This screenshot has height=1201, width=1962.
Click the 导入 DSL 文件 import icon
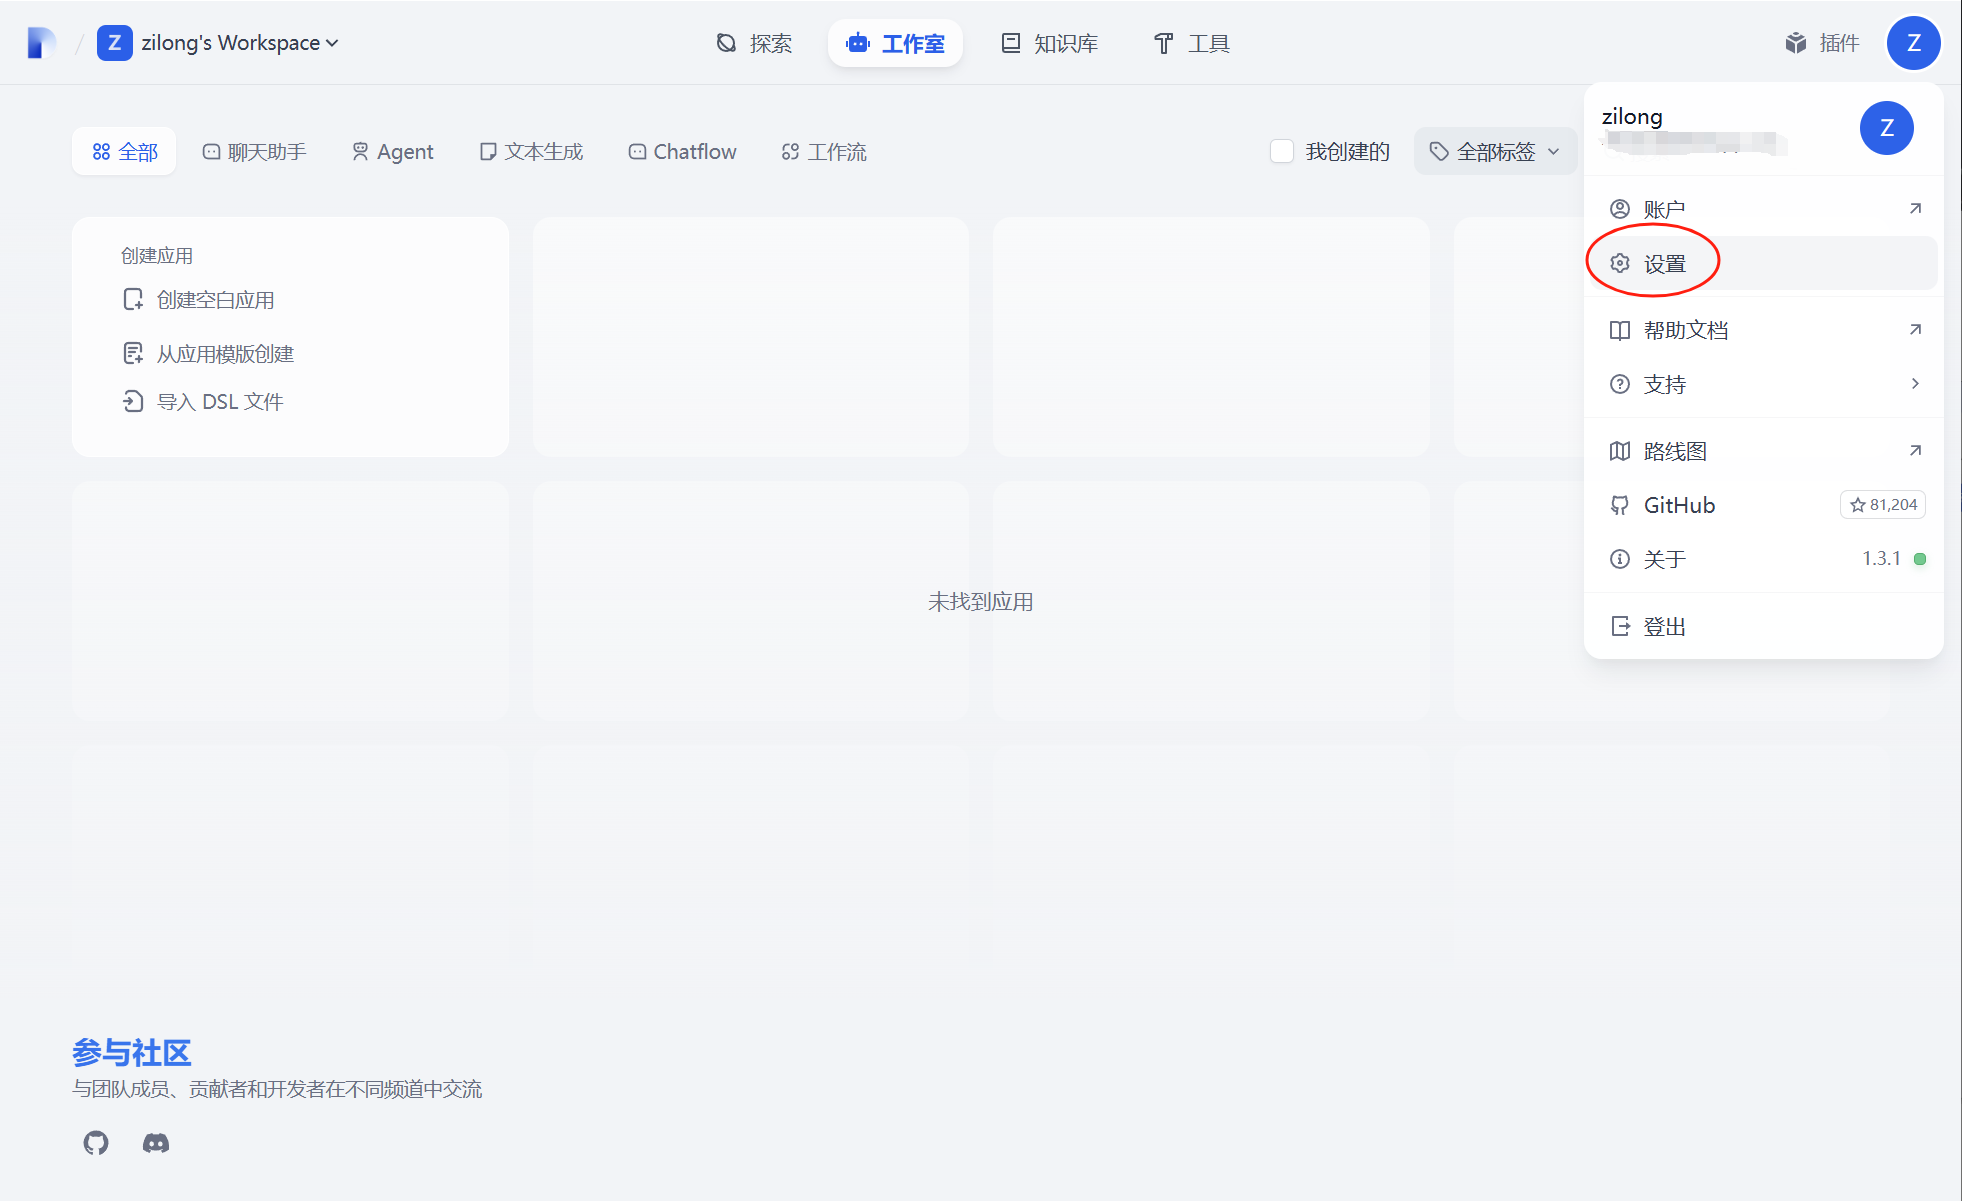133,402
